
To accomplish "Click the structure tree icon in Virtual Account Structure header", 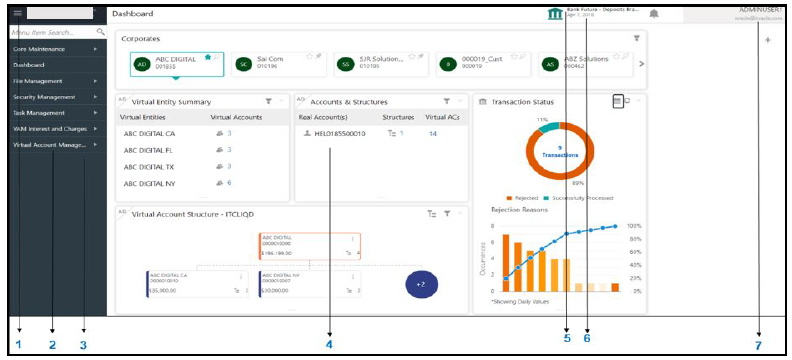I will click(x=432, y=214).
